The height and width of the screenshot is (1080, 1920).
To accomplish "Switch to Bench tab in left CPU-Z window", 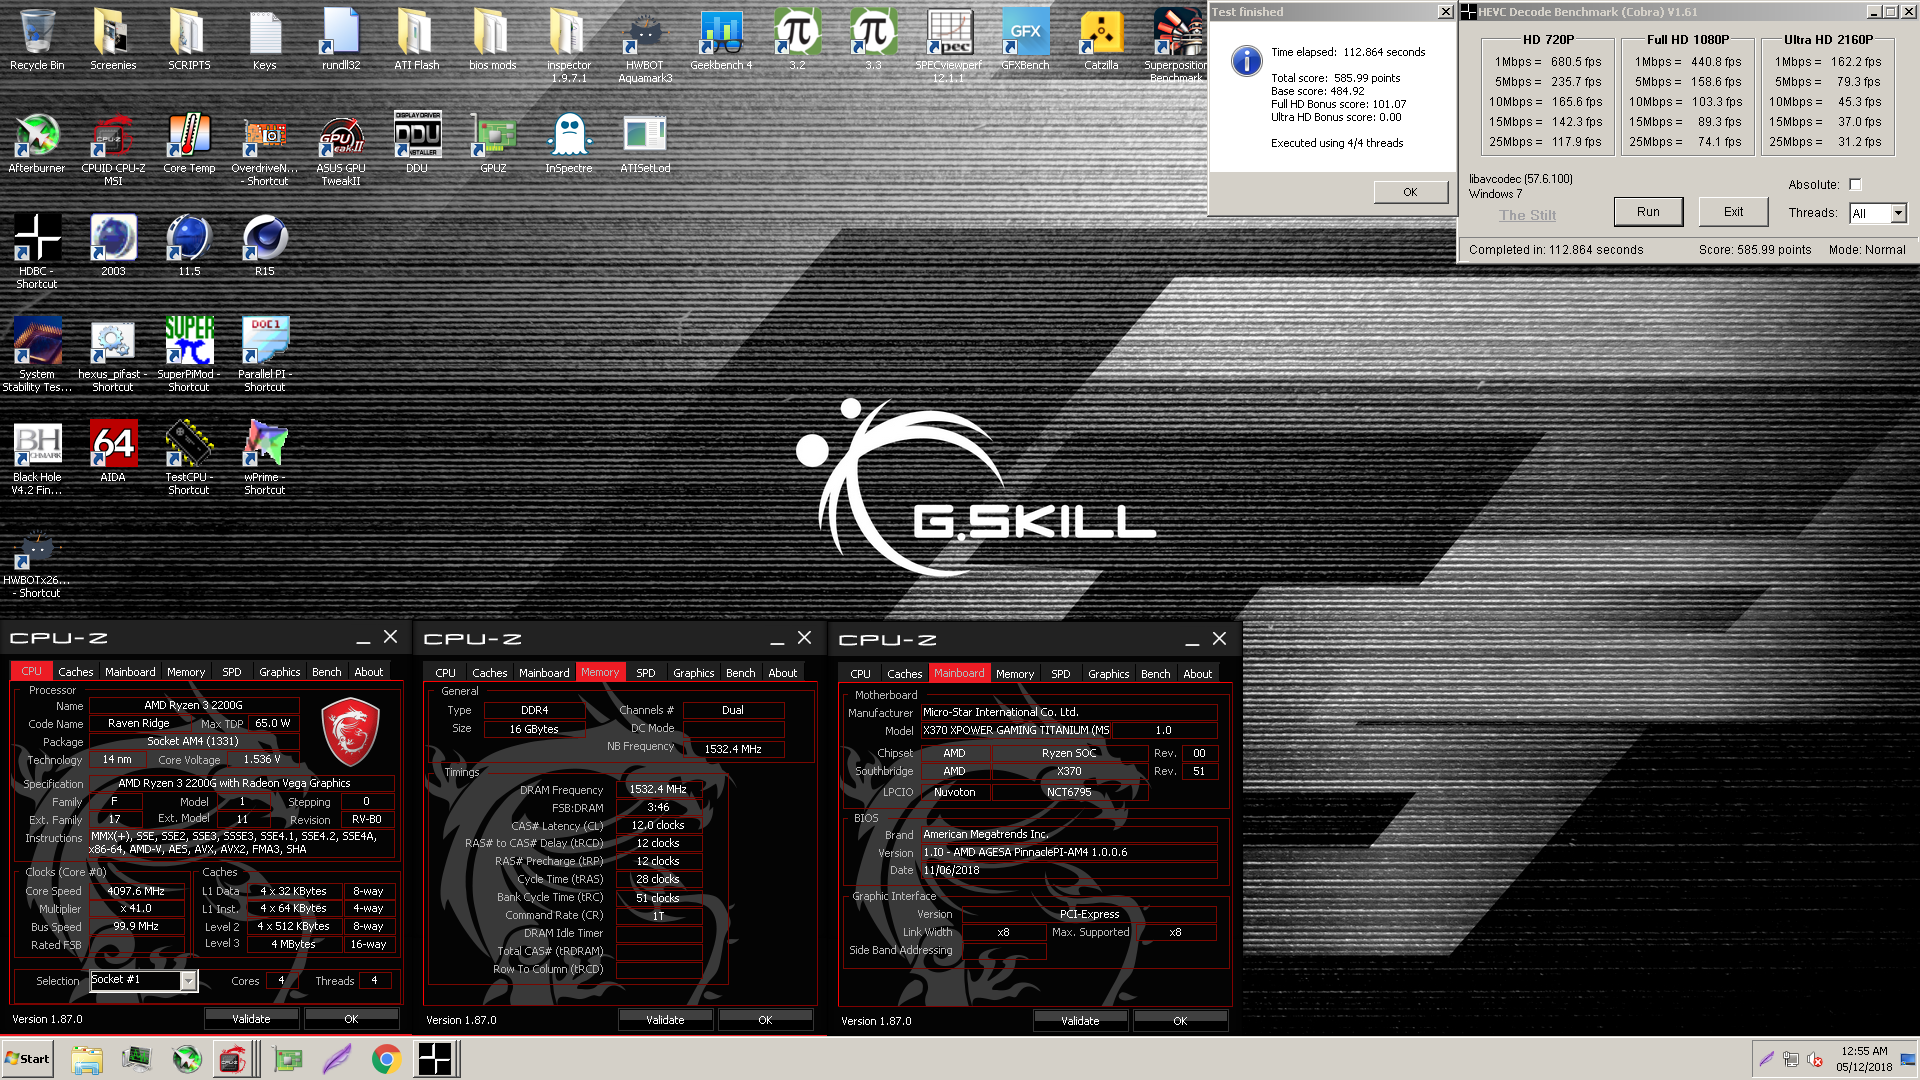I will tap(326, 672).
